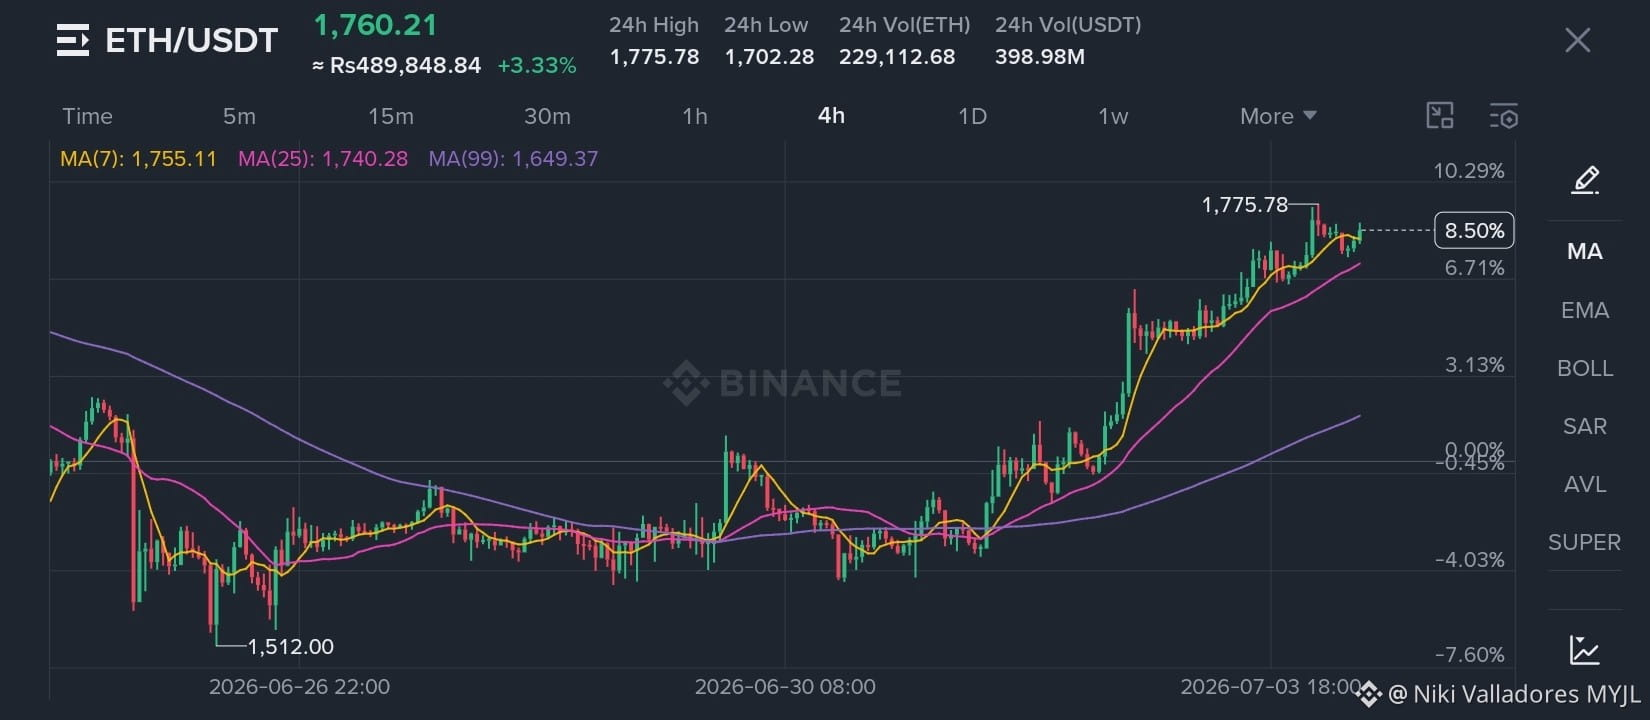Open the hamburger menu beside ETH/USDT
The height and width of the screenshot is (720, 1650).
pyautogui.click(x=73, y=40)
